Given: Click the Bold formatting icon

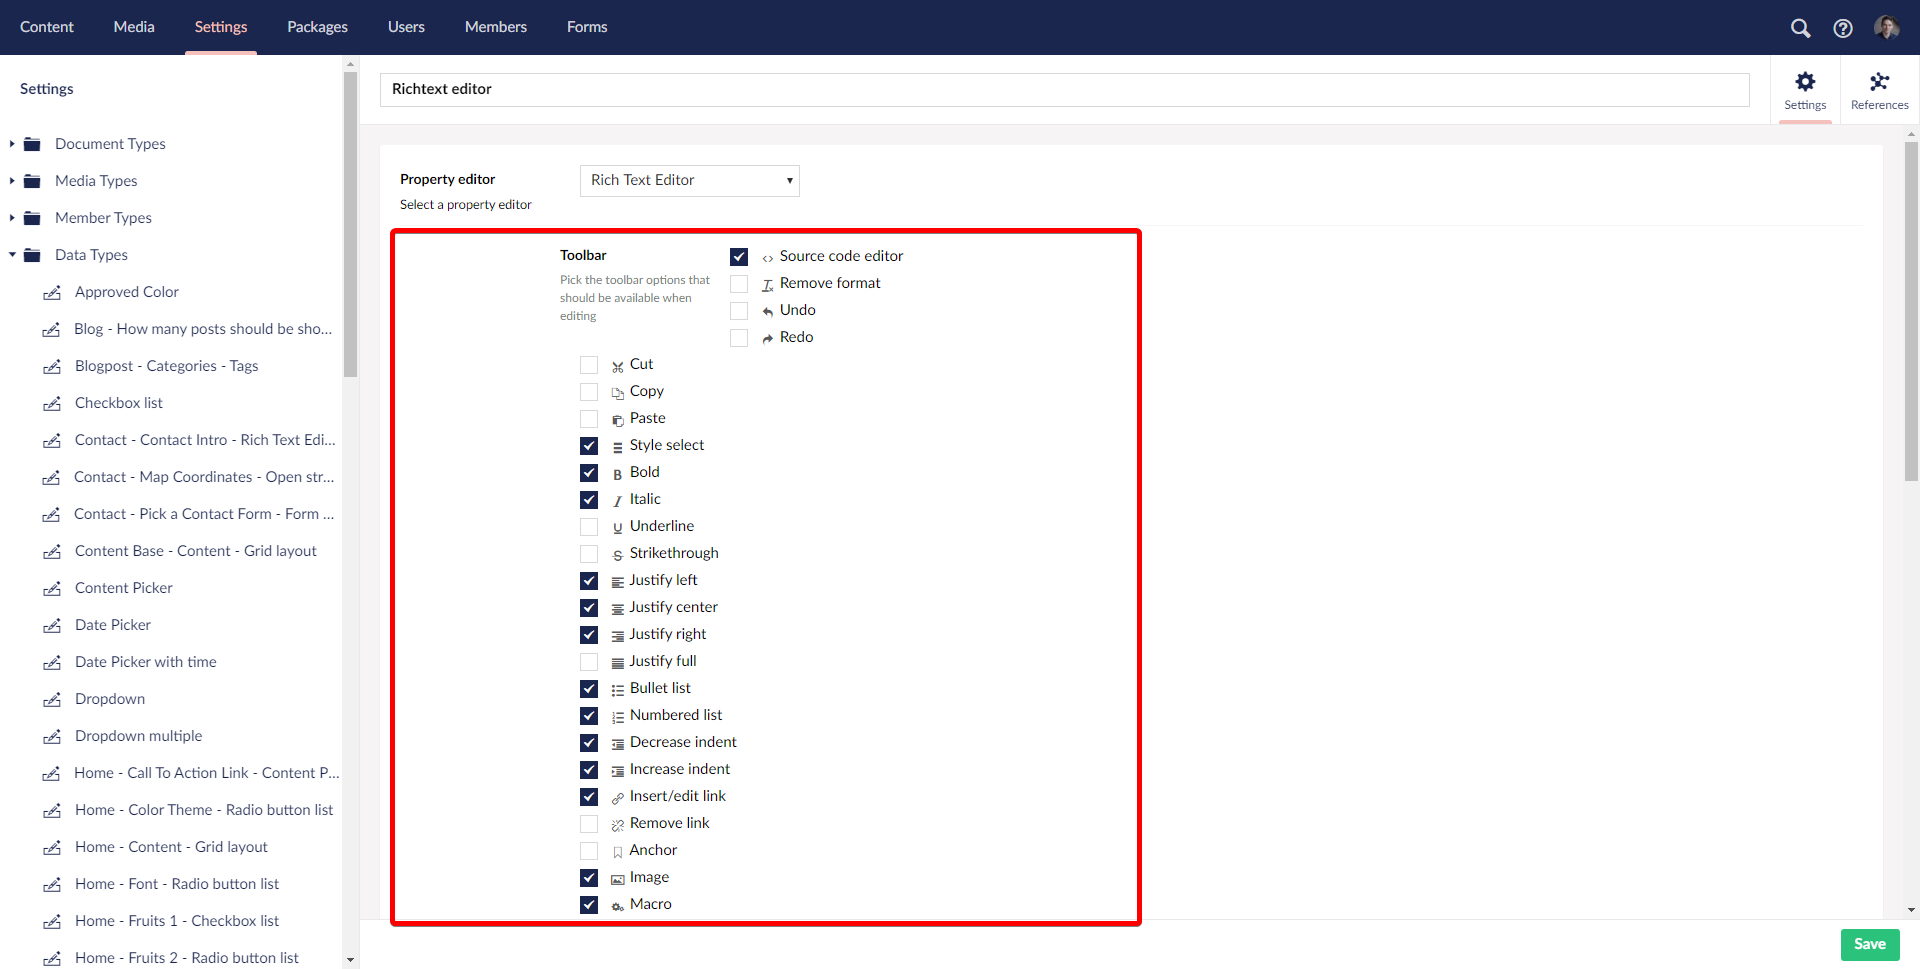Looking at the screenshot, I should coord(617,472).
